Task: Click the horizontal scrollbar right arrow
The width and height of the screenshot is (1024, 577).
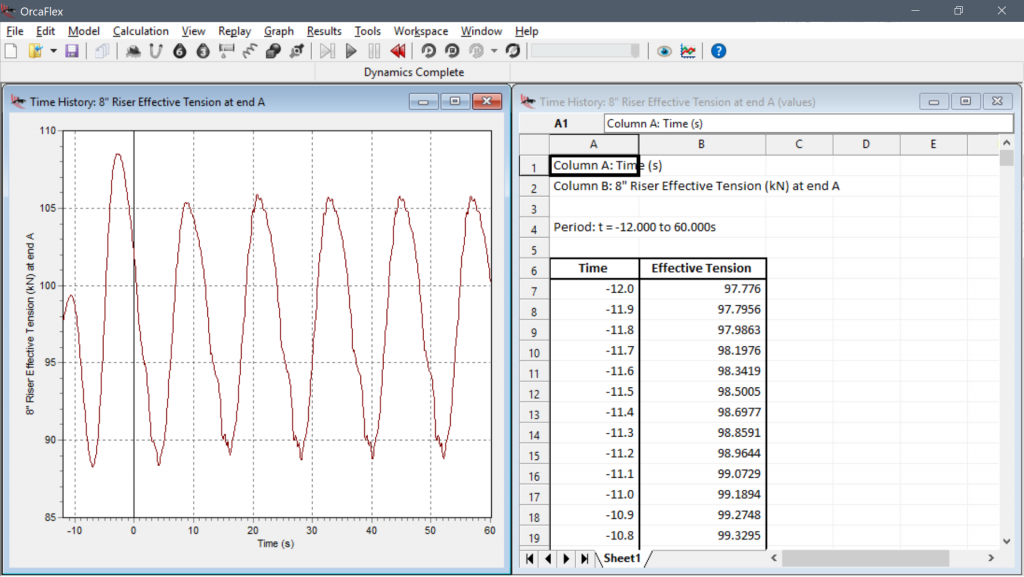Action: click(991, 558)
